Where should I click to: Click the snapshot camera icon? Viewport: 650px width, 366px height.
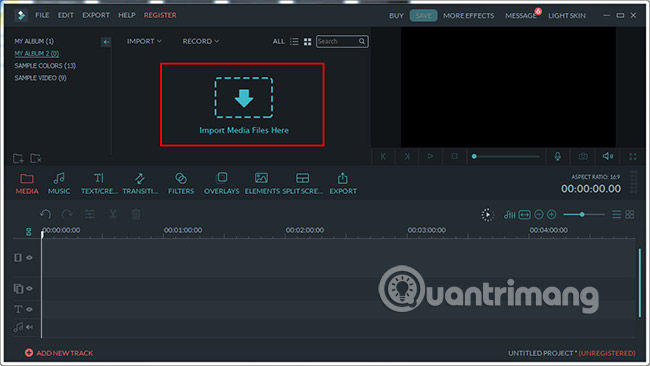tap(583, 156)
